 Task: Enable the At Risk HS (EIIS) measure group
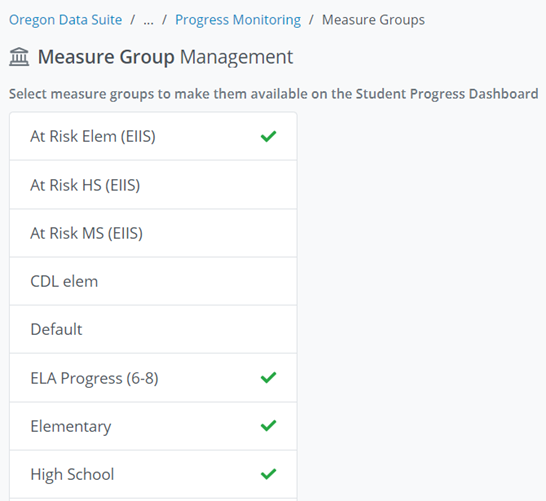[x=153, y=185]
